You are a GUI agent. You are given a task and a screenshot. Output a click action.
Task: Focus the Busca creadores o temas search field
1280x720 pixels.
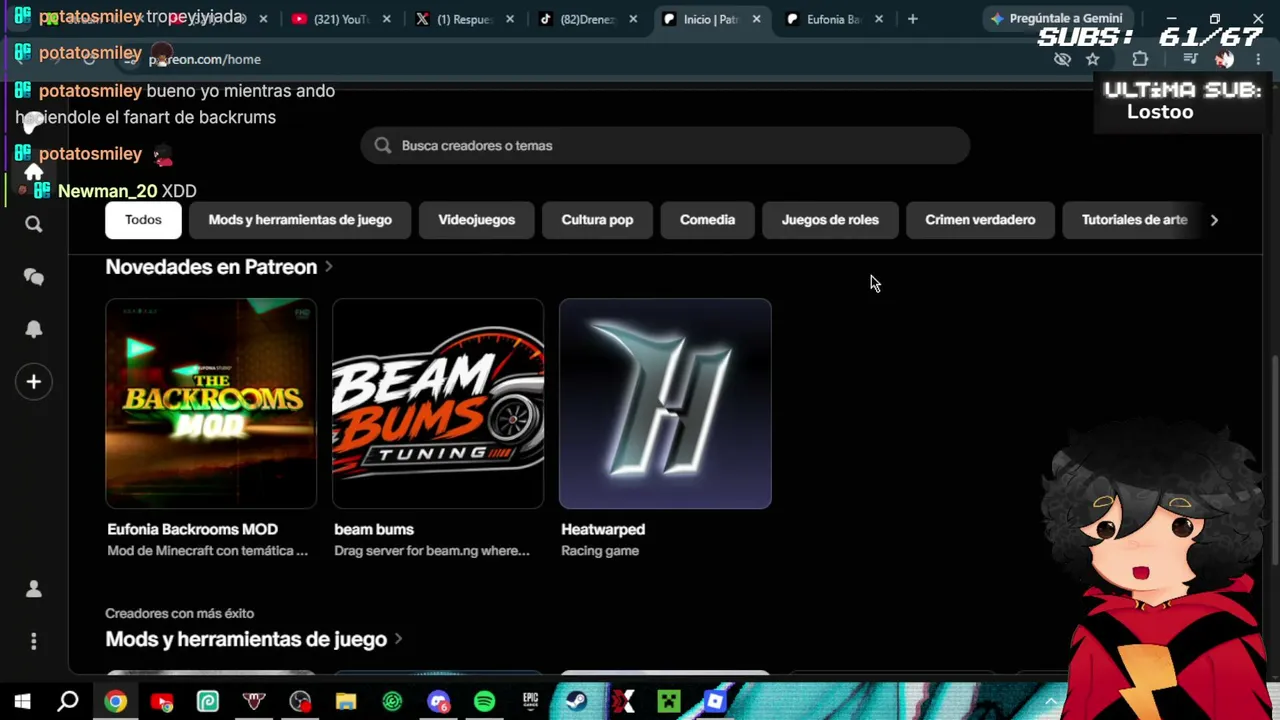(665, 146)
